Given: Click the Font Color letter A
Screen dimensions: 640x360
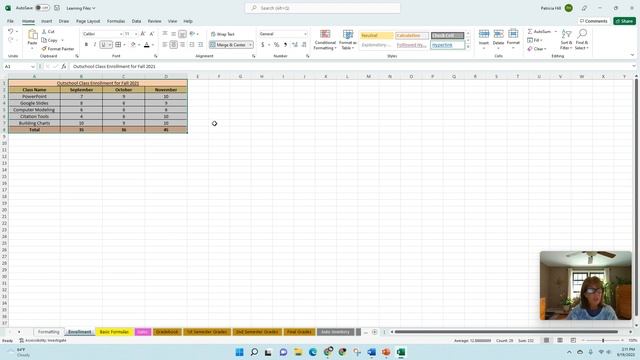Looking at the screenshot, I should tap(147, 44).
